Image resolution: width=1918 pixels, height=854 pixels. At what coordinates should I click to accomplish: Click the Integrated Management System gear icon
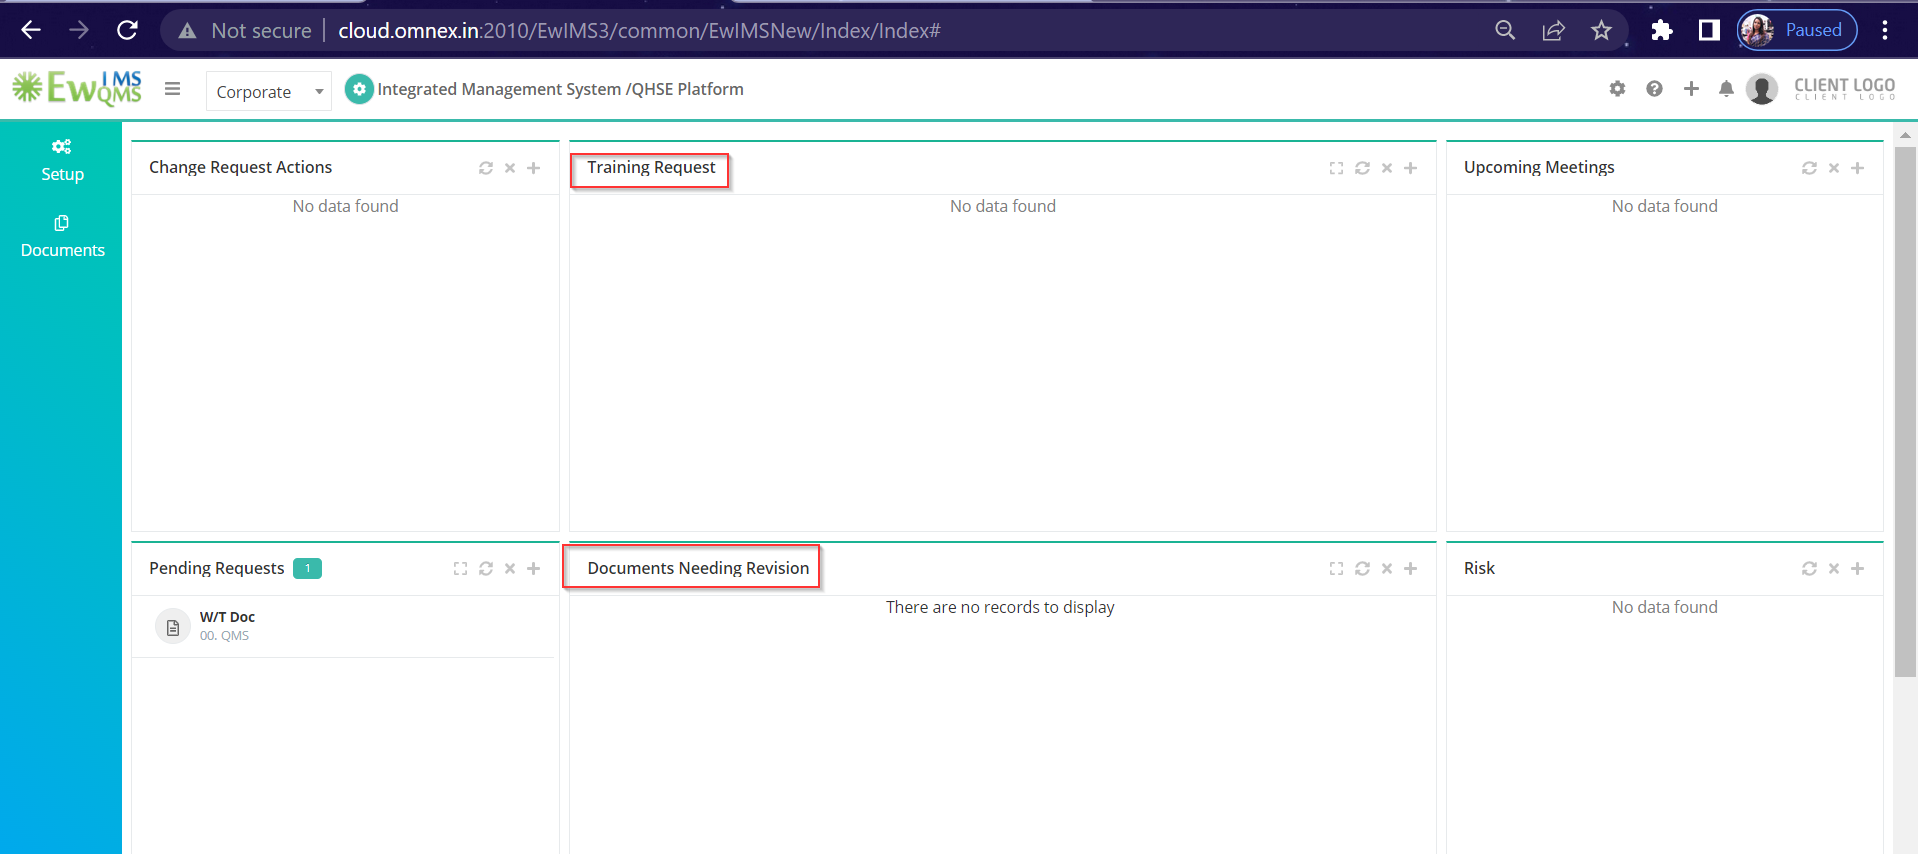[x=359, y=89]
